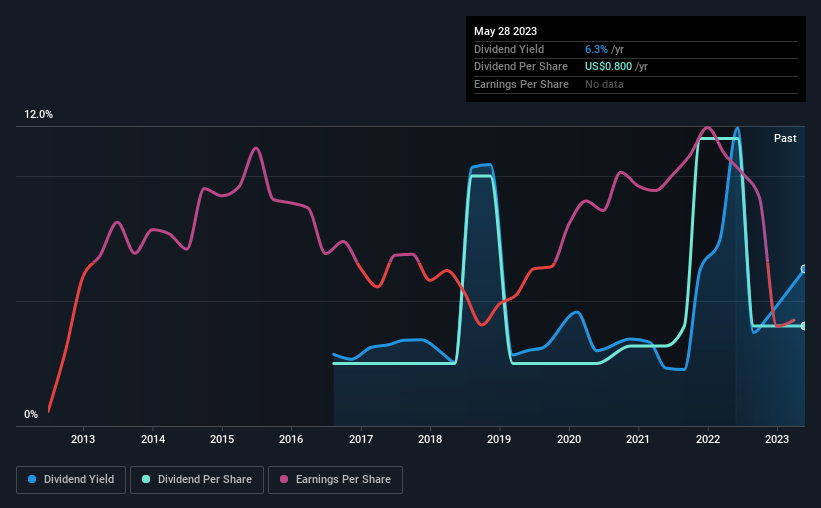Click the 12.0% y-axis label

pos(38,115)
